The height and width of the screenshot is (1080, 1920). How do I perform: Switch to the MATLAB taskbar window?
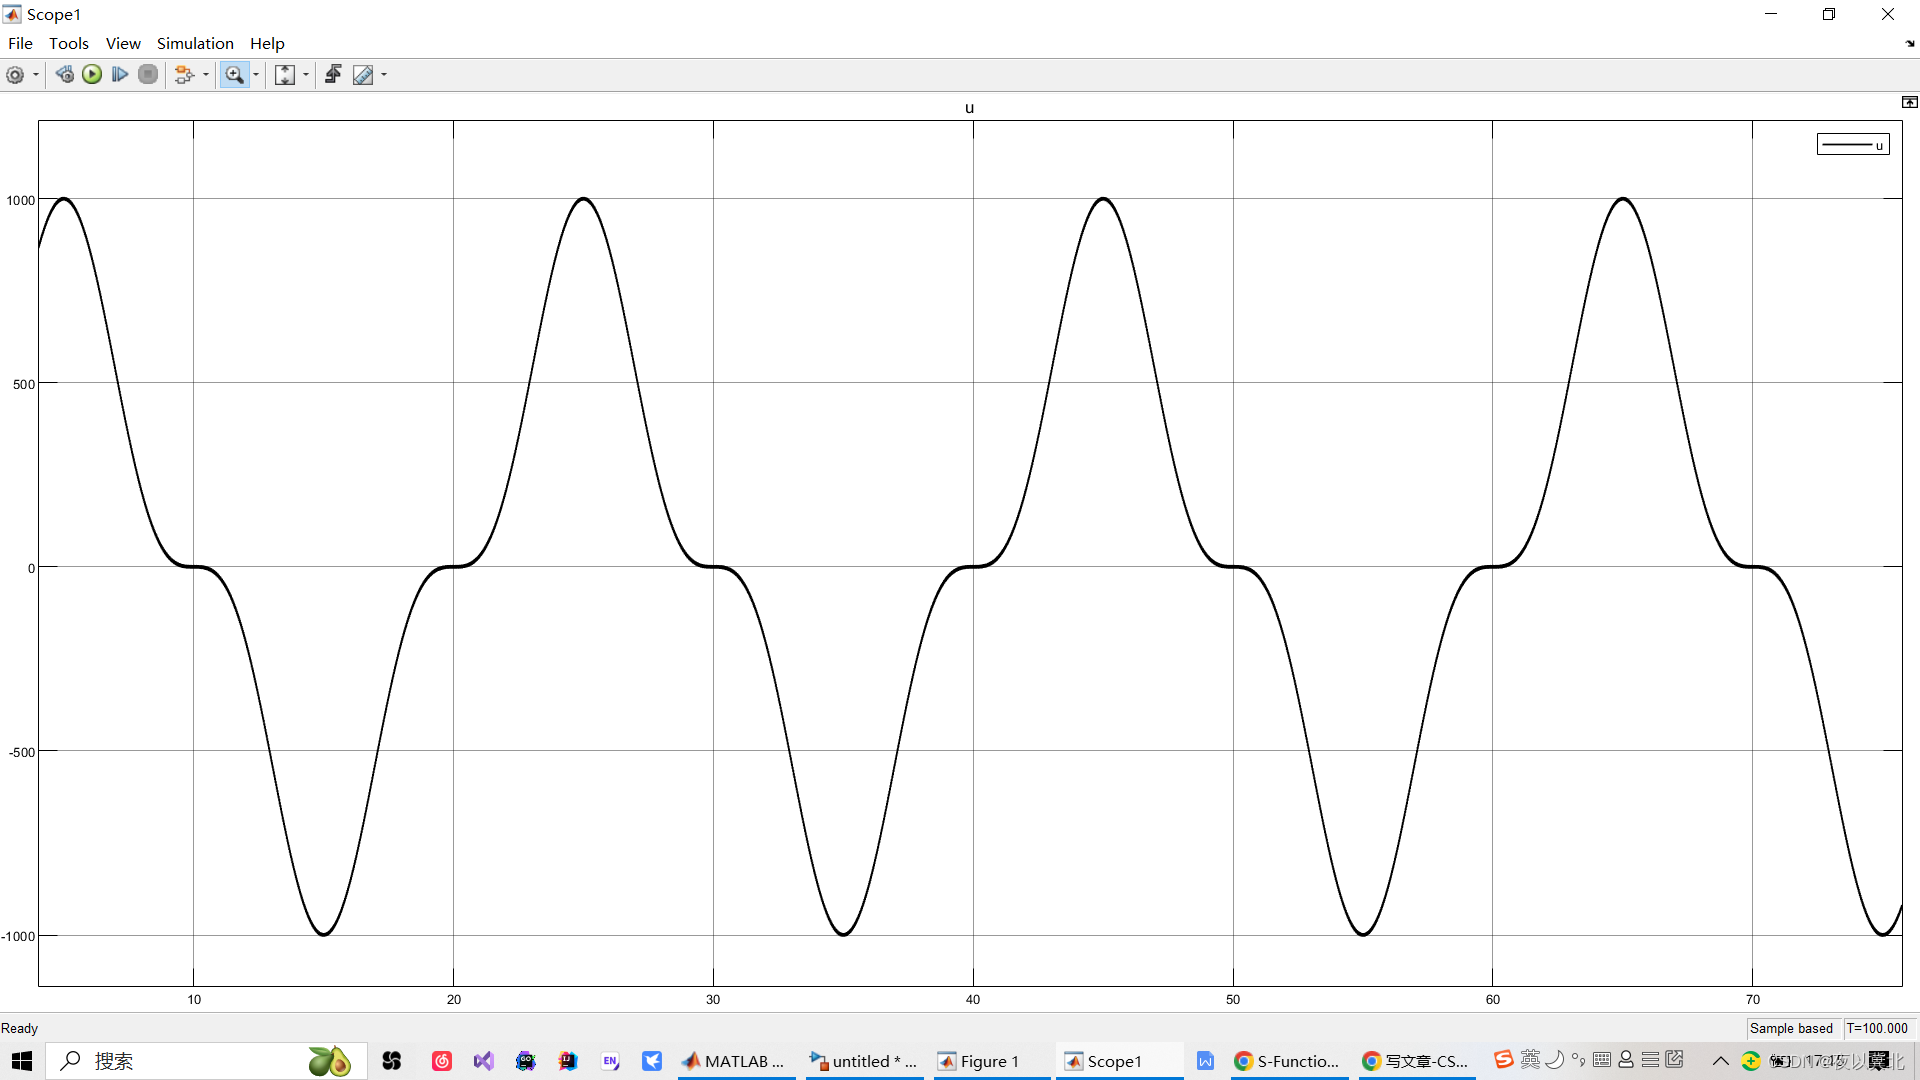[737, 1061]
